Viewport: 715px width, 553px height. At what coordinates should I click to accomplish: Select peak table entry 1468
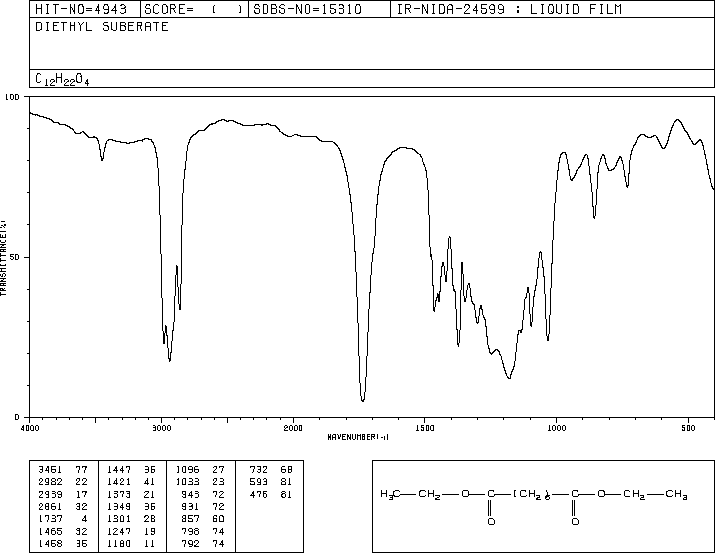point(50,543)
